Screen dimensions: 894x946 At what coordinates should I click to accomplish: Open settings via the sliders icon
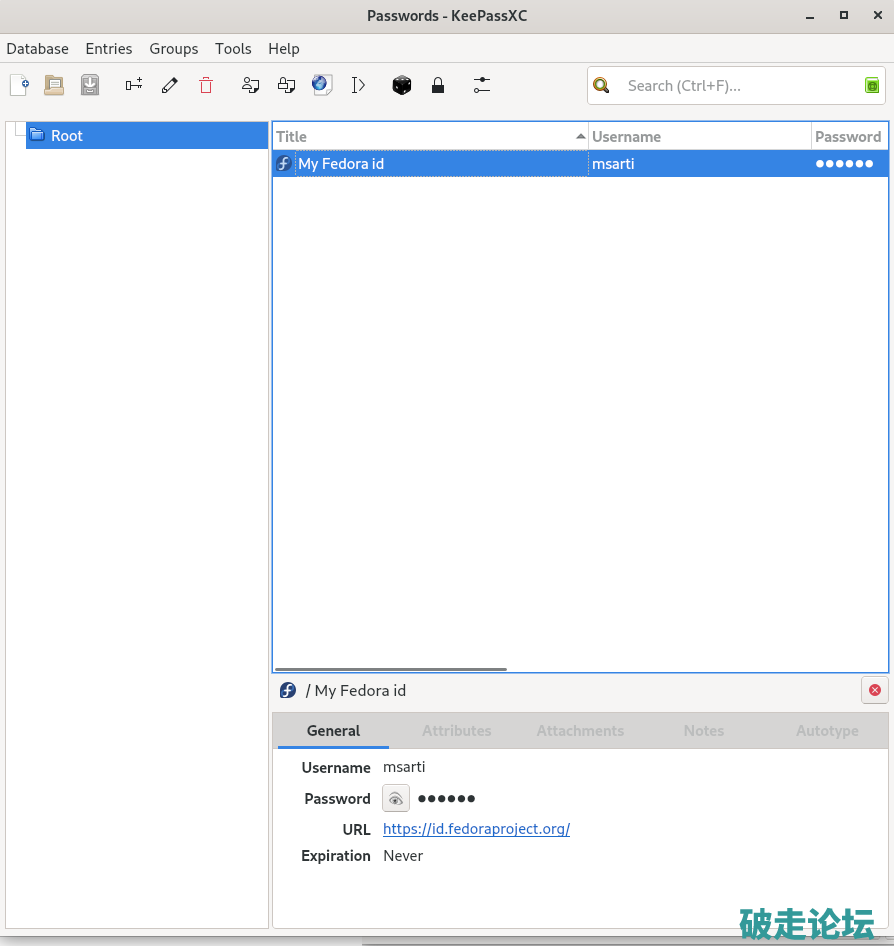pos(482,86)
